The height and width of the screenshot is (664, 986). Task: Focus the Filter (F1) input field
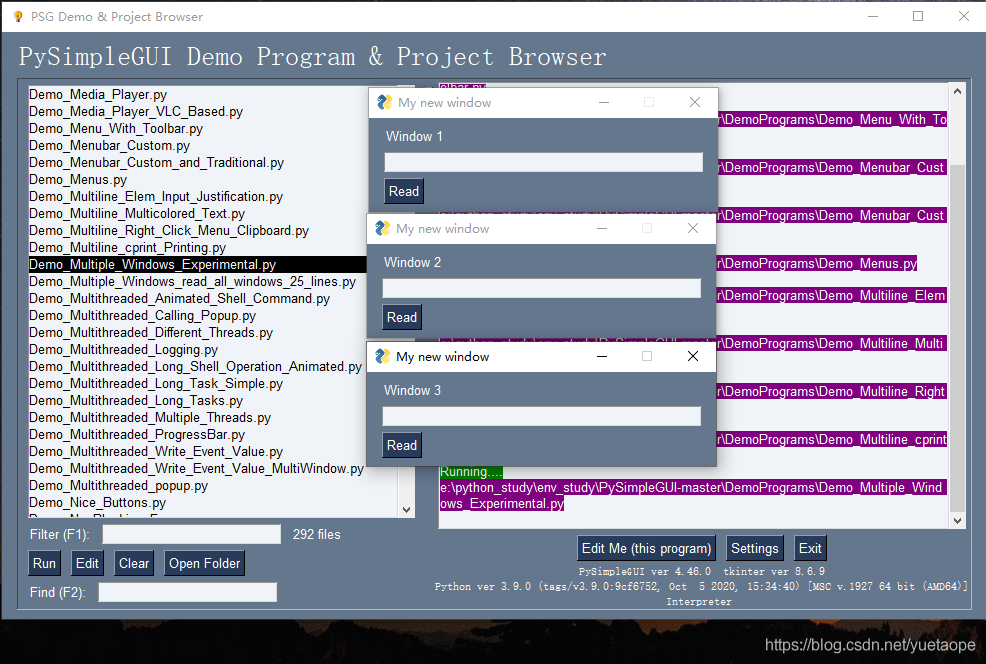tap(192, 534)
